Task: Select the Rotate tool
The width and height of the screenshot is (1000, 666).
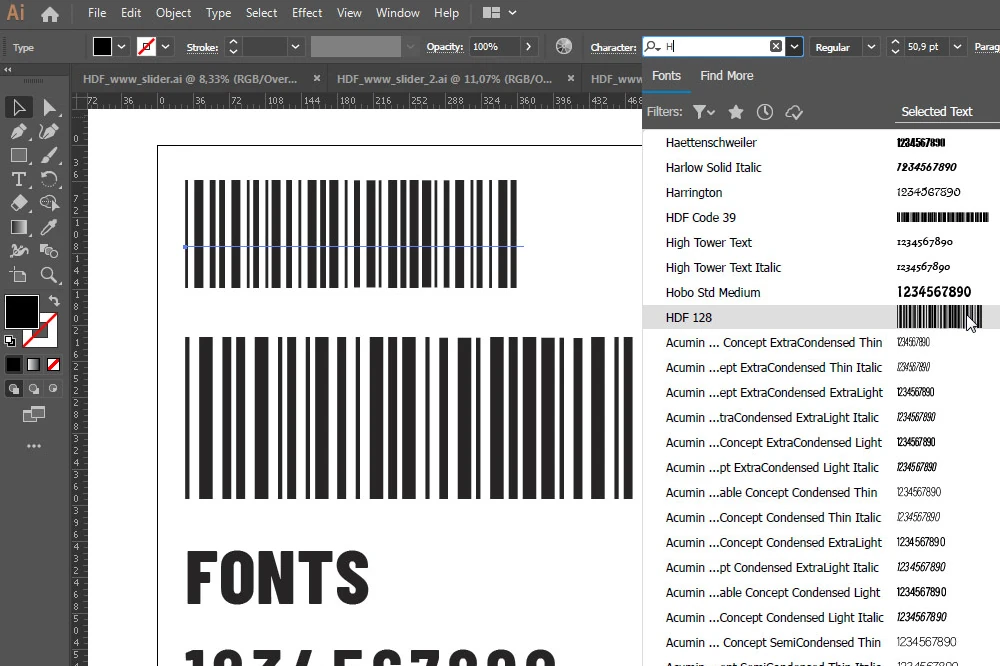Action: coord(49,179)
